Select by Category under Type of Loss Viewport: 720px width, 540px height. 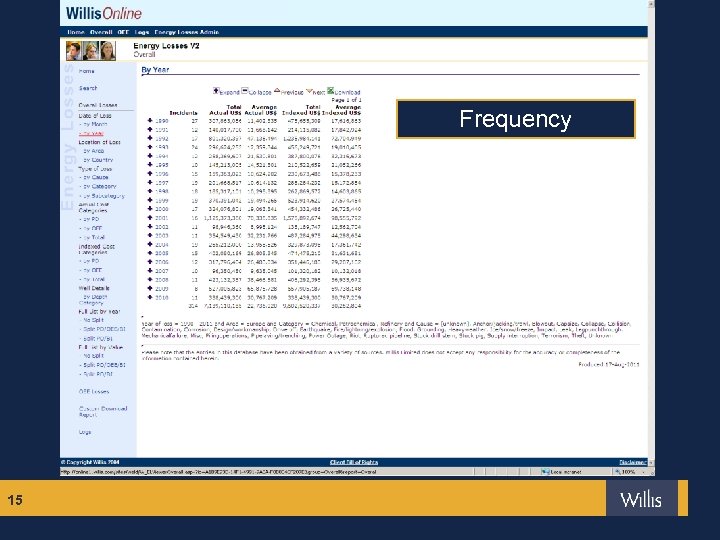(98, 186)
